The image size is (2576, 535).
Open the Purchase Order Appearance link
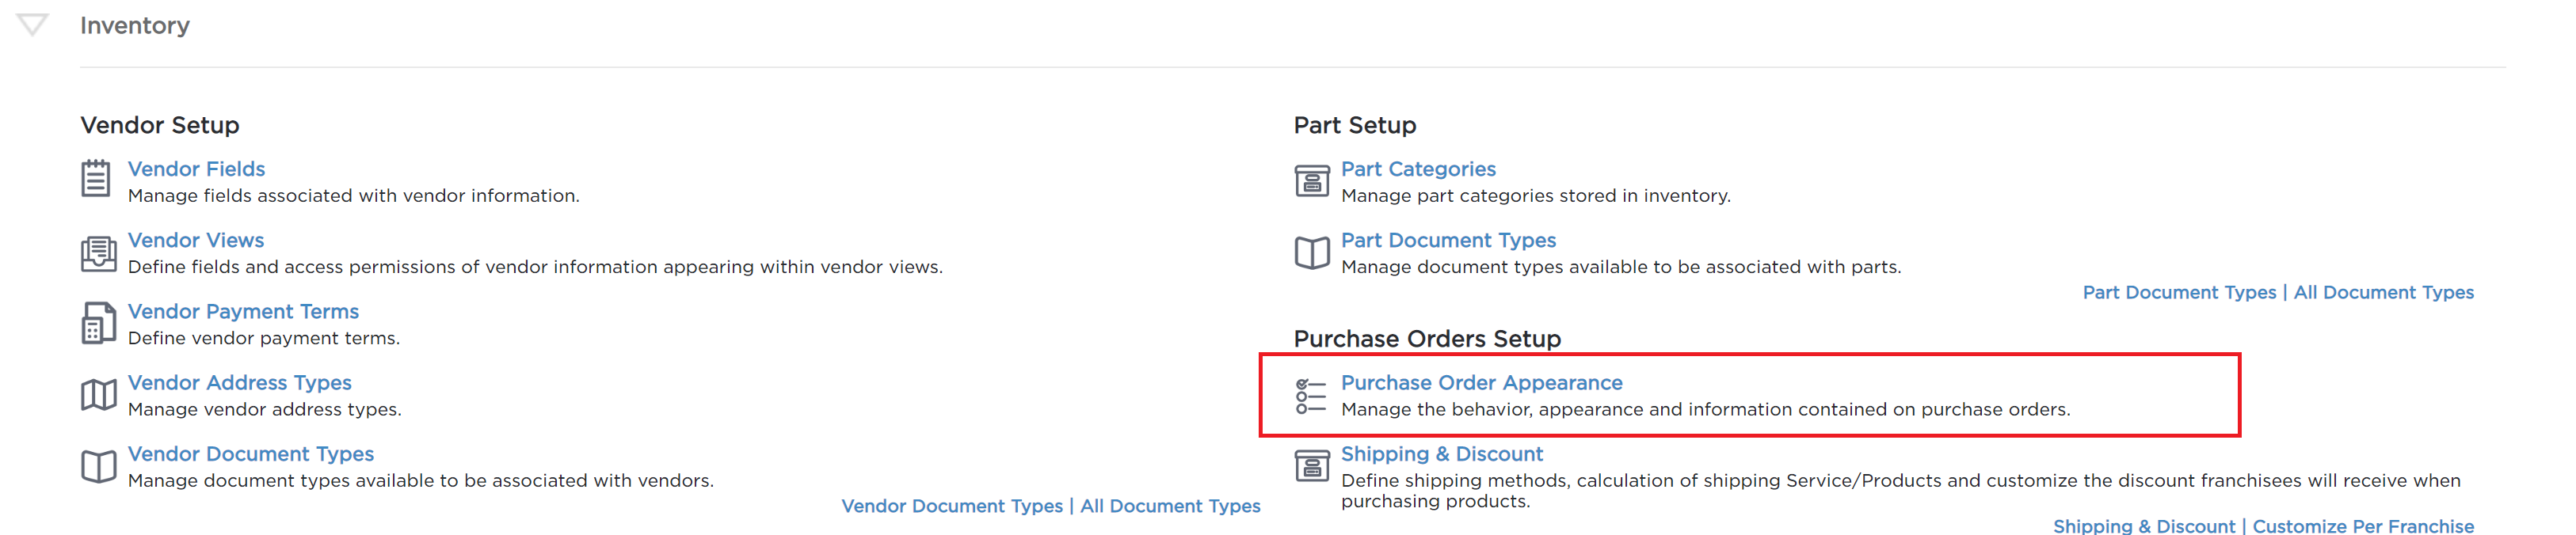[x=1481, y=382]
